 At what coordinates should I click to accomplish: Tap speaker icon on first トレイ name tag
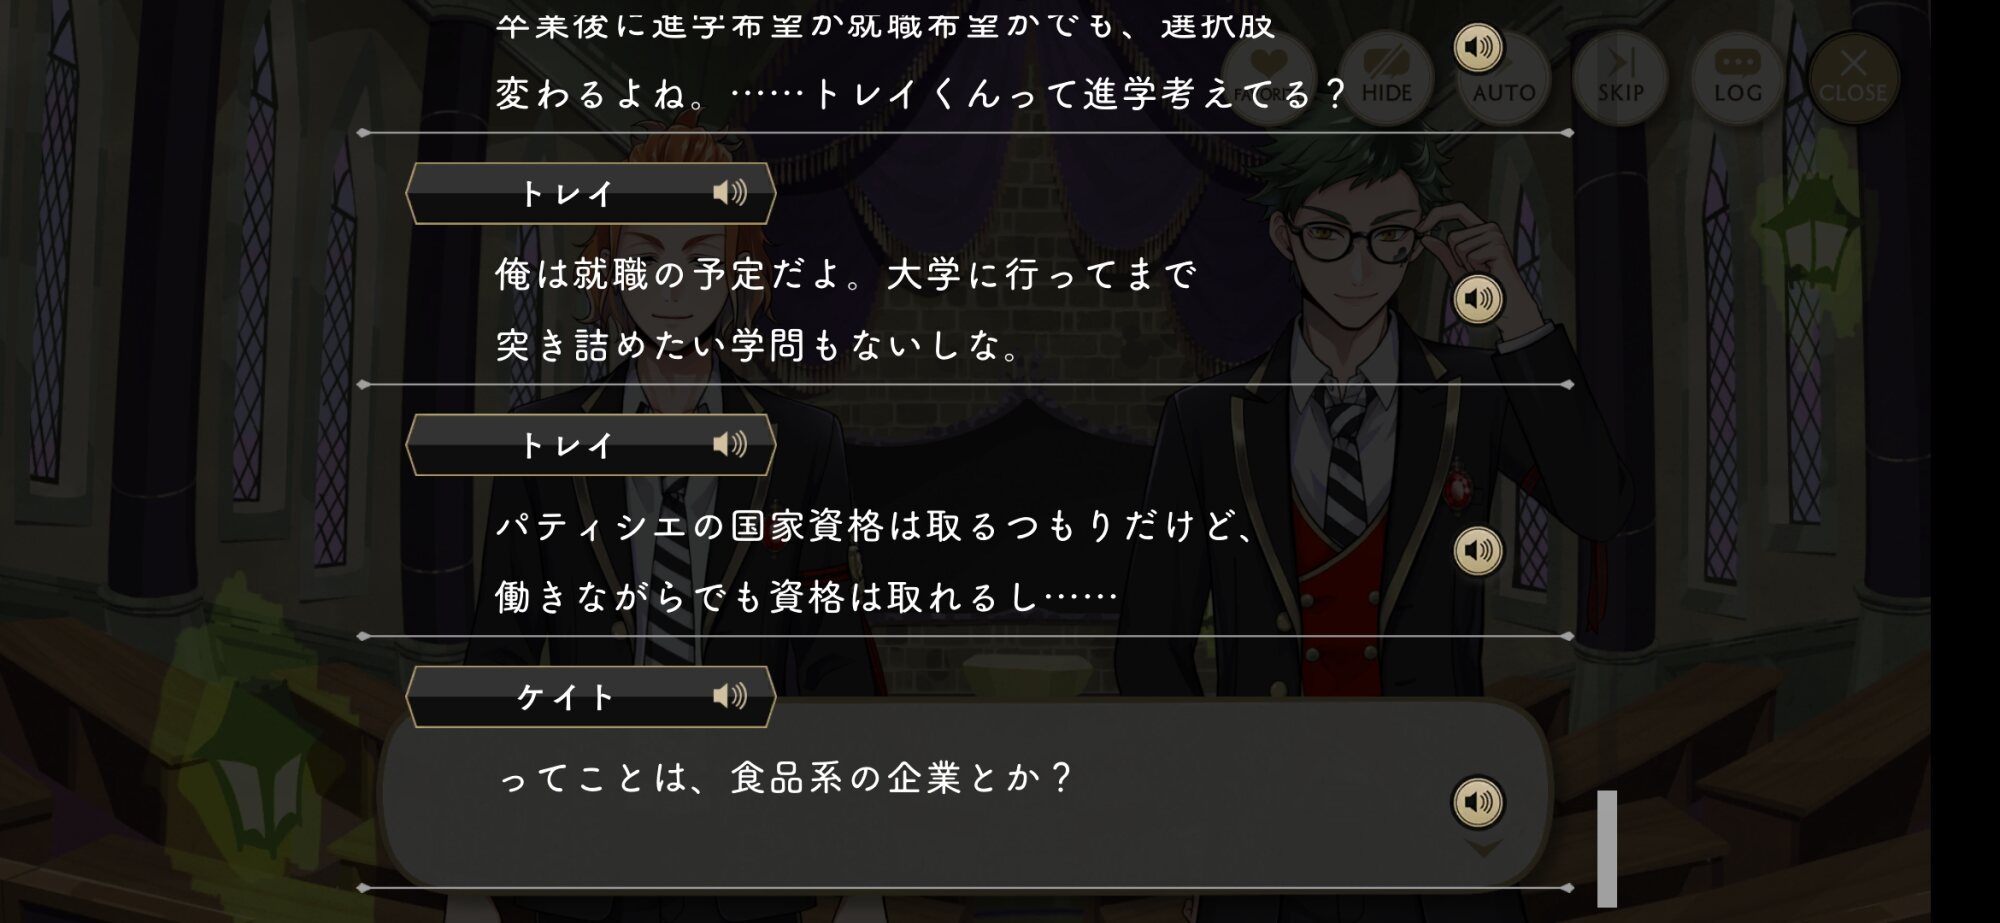tap(730, 193)
